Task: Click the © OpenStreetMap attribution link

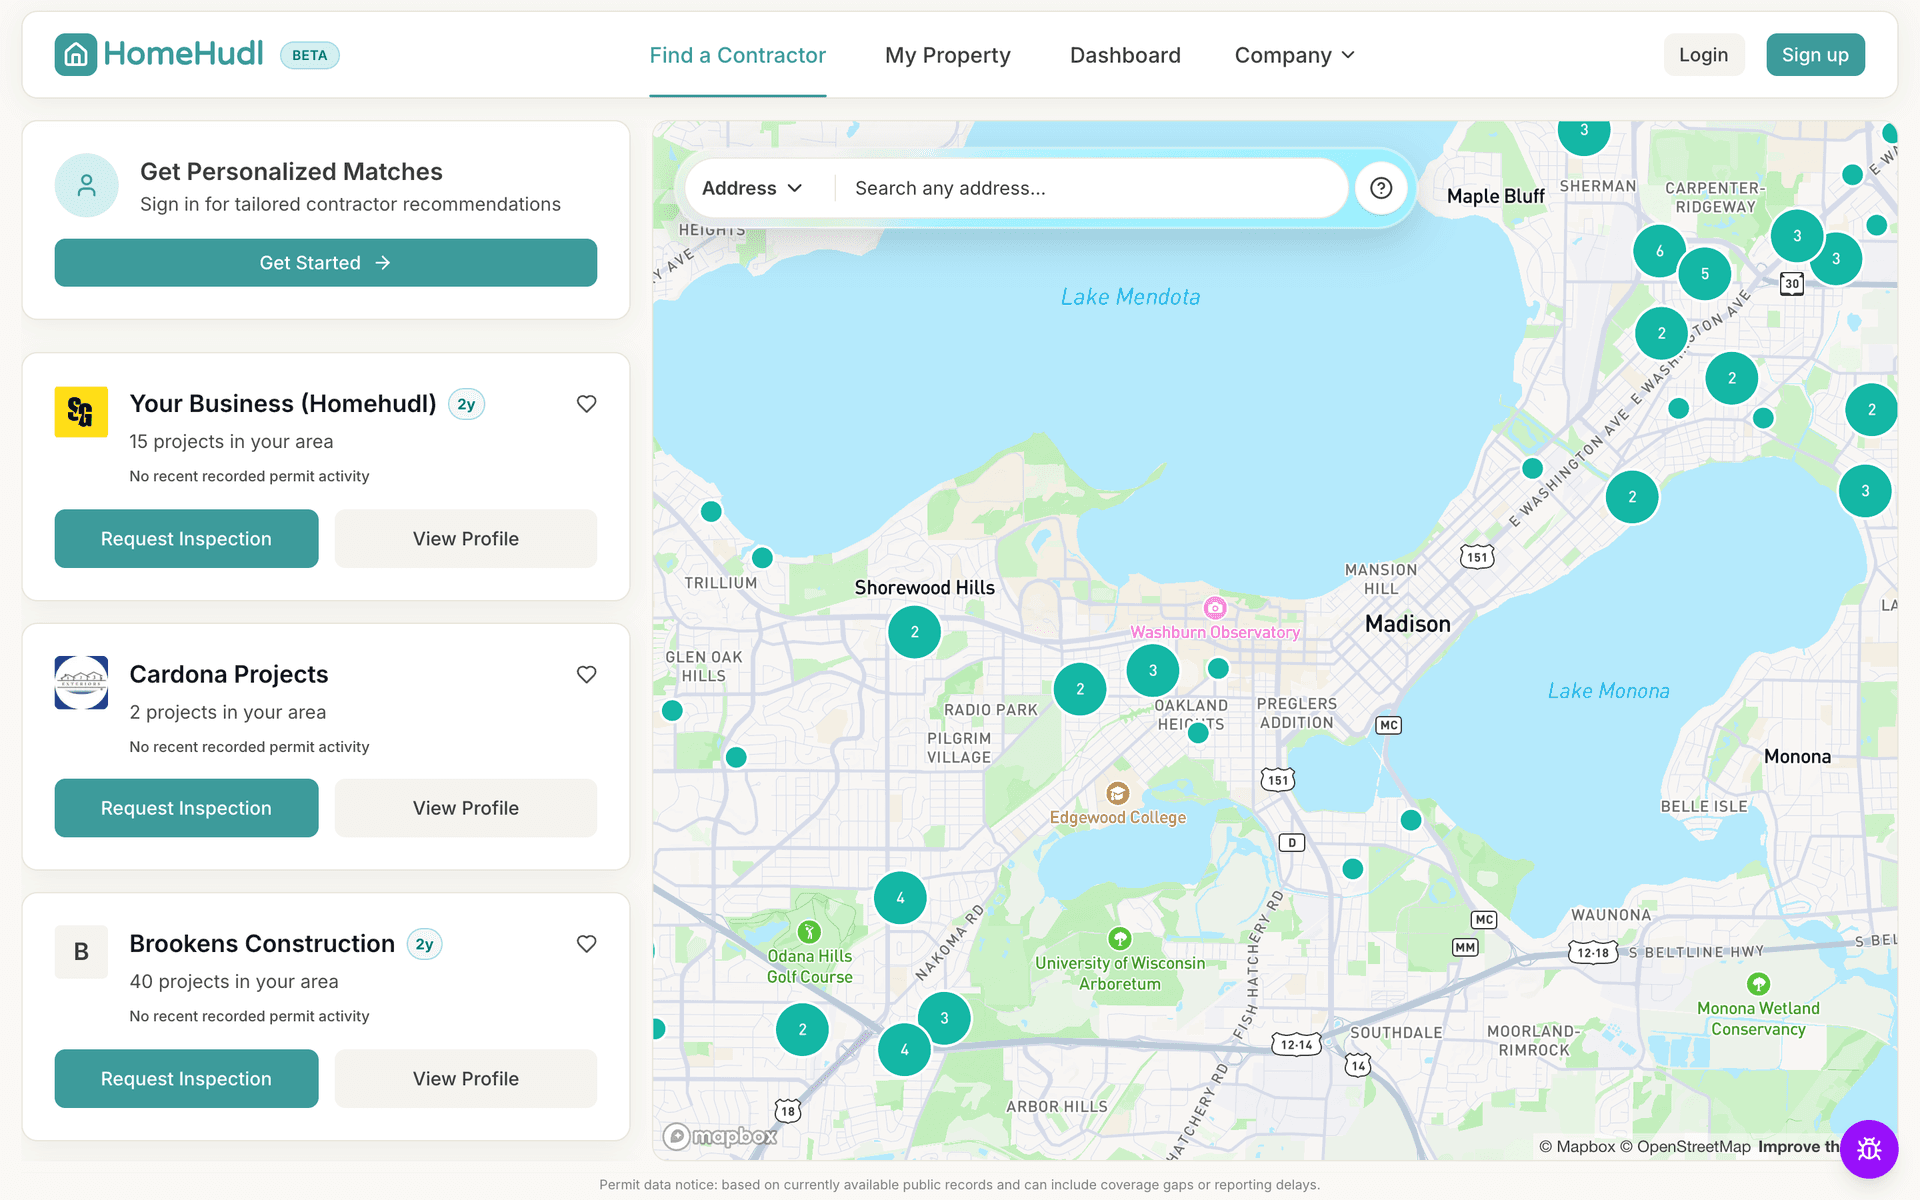Action: point(1685,1147)
